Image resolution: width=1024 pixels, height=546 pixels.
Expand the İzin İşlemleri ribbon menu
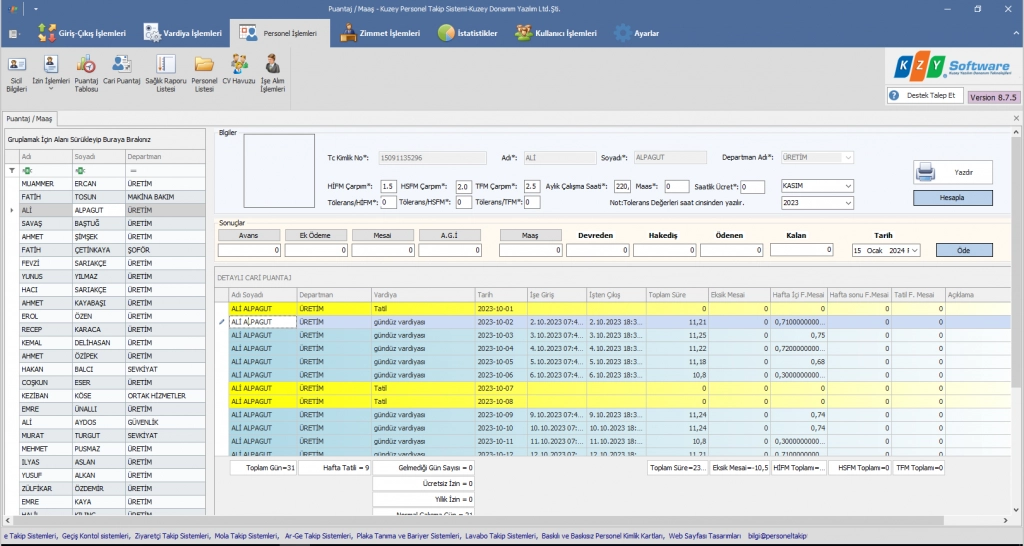click(51, 88)
